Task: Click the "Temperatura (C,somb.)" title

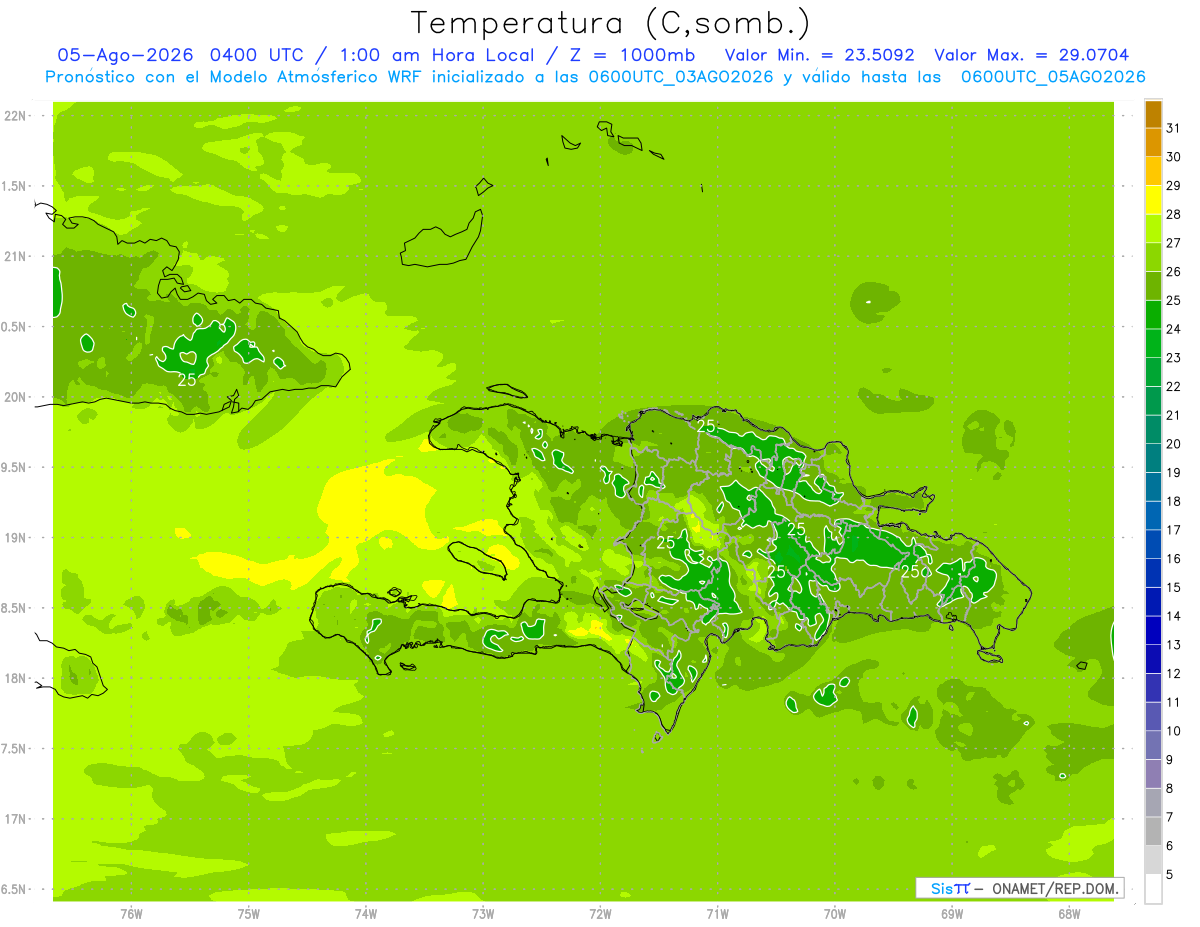Action: pyautogui.click(x=611, y=23)
